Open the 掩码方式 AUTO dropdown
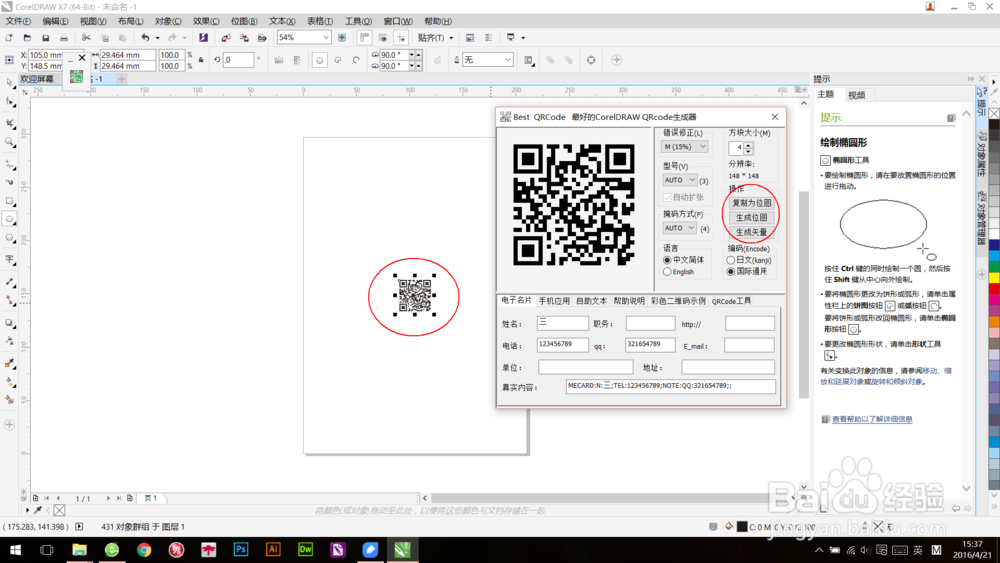The width and height of the screenshot is (1000, 563). click(x=680, y=228)
